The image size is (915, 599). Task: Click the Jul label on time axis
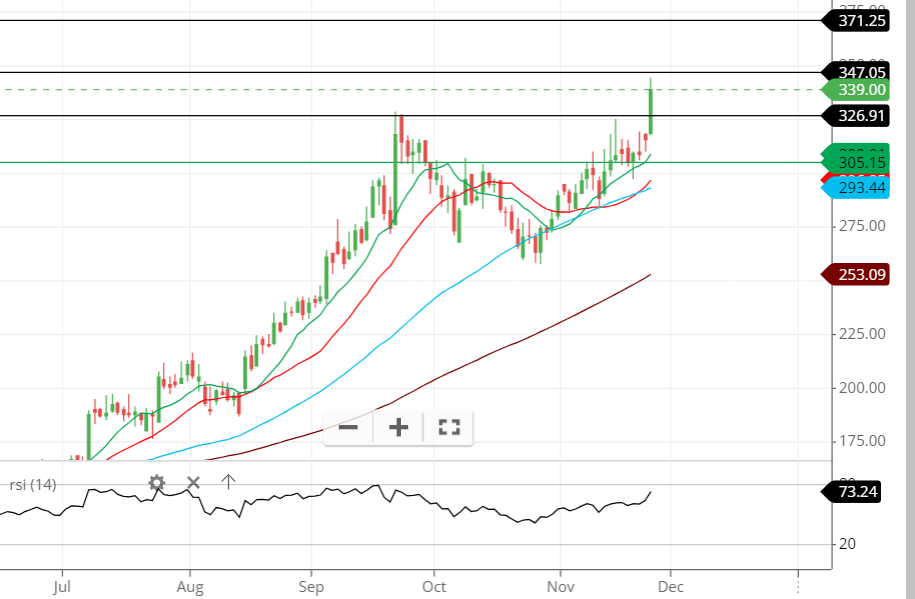click(x=62, y=587)
